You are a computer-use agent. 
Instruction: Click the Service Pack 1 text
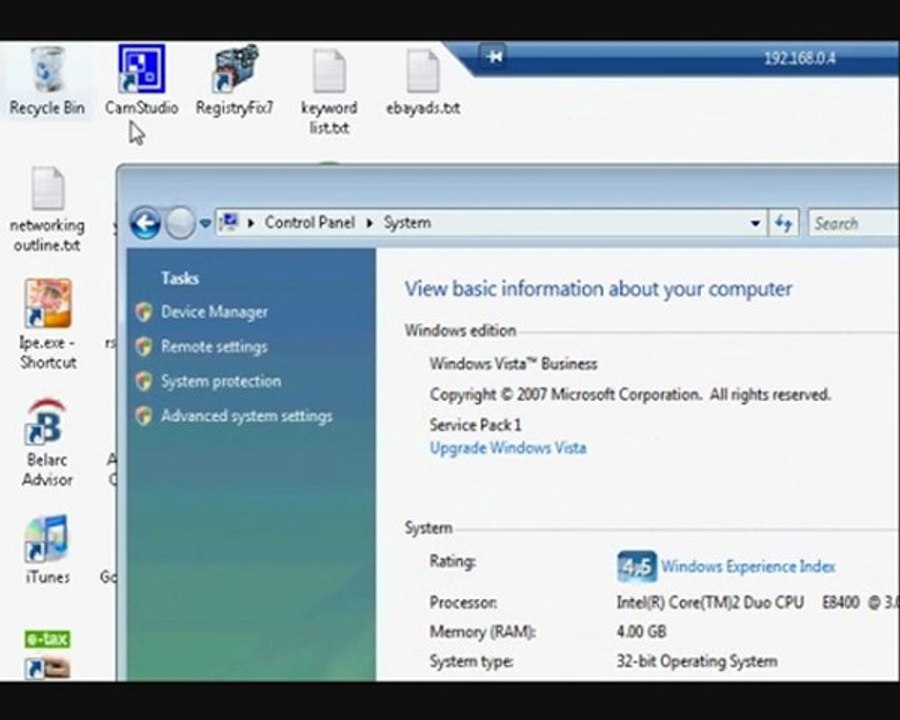click(475, 425)
